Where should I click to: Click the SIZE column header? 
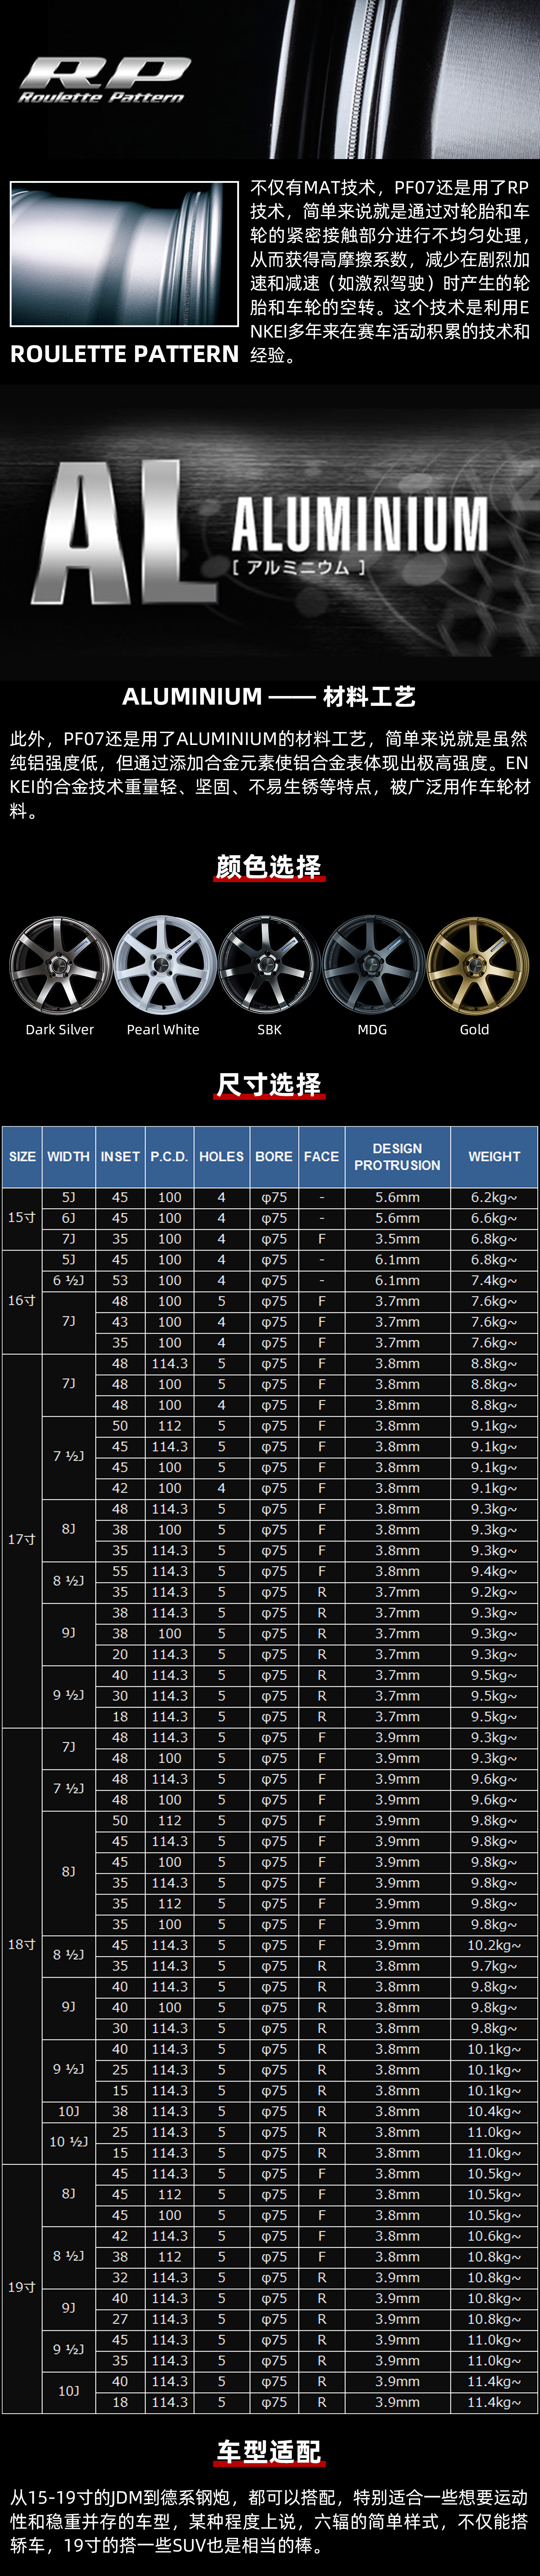tap(22, 1157)
